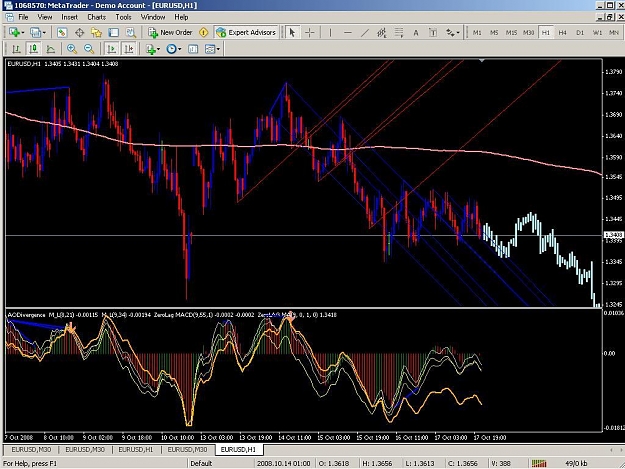Switch chart to M1 timeframe
This screenshot has height=469, width=625.
pos(477,33)
